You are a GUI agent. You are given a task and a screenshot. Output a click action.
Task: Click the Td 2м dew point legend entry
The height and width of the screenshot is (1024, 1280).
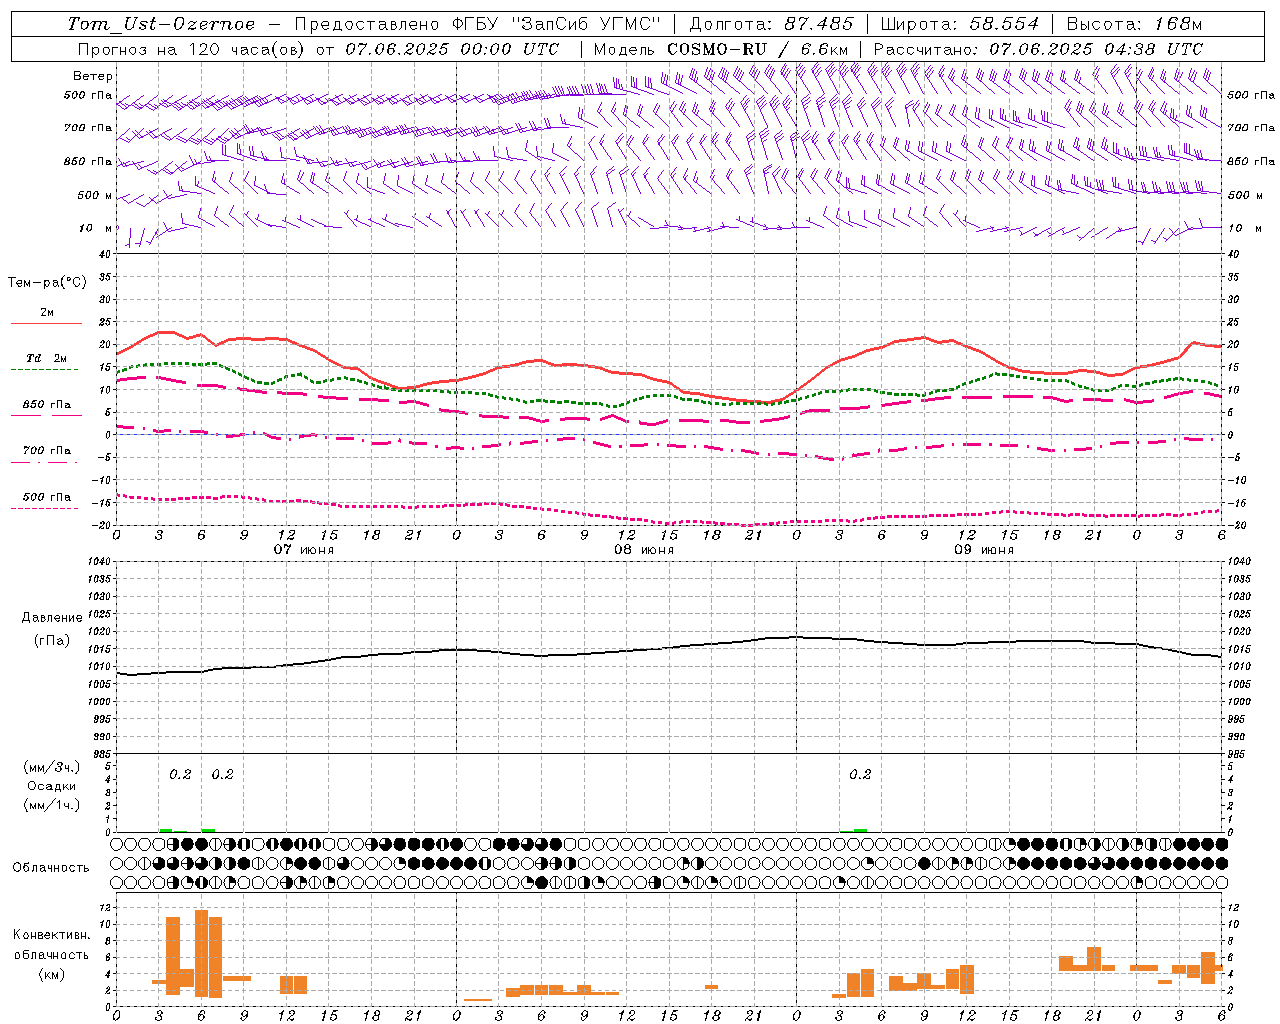click(x=47, y=358)
